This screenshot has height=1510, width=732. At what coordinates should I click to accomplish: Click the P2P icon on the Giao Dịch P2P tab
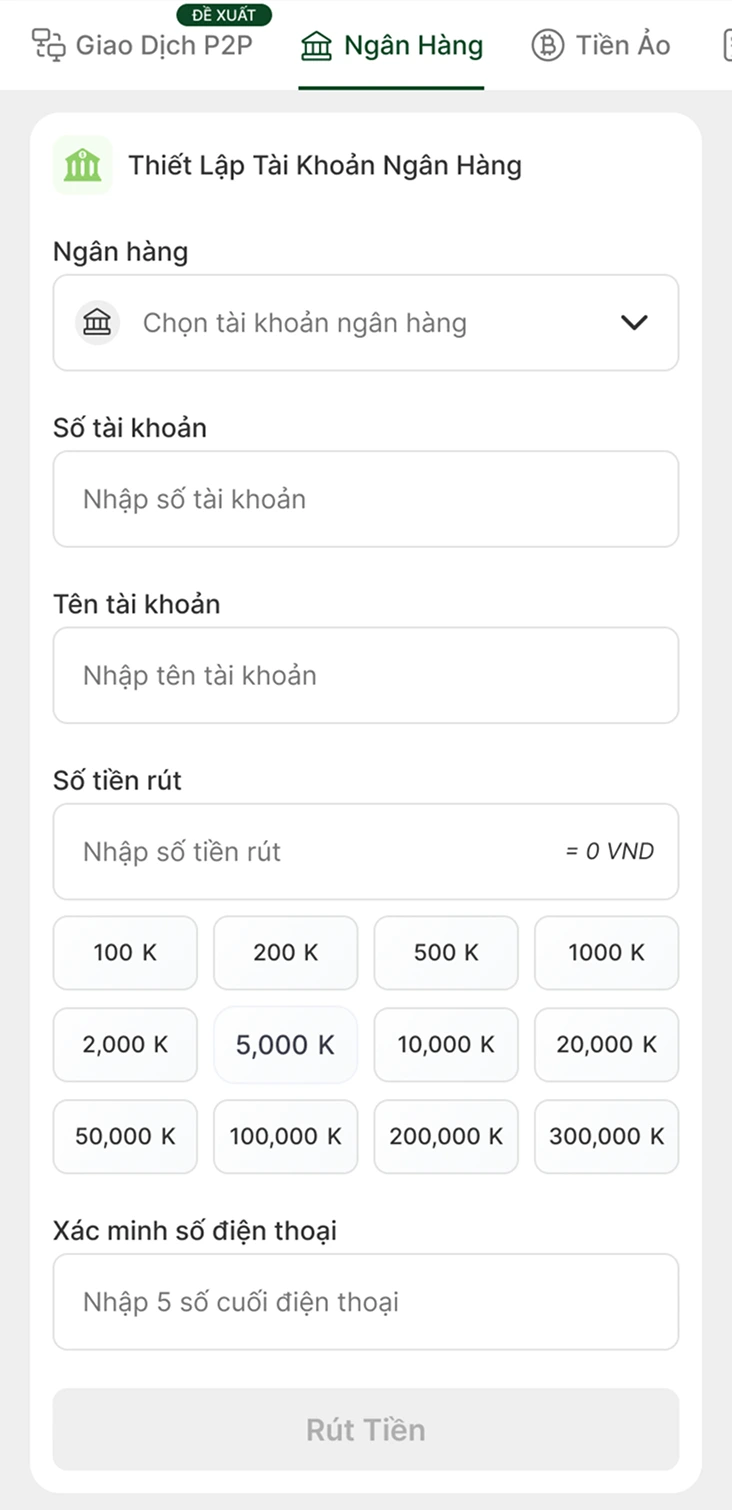tap(47, 45)
